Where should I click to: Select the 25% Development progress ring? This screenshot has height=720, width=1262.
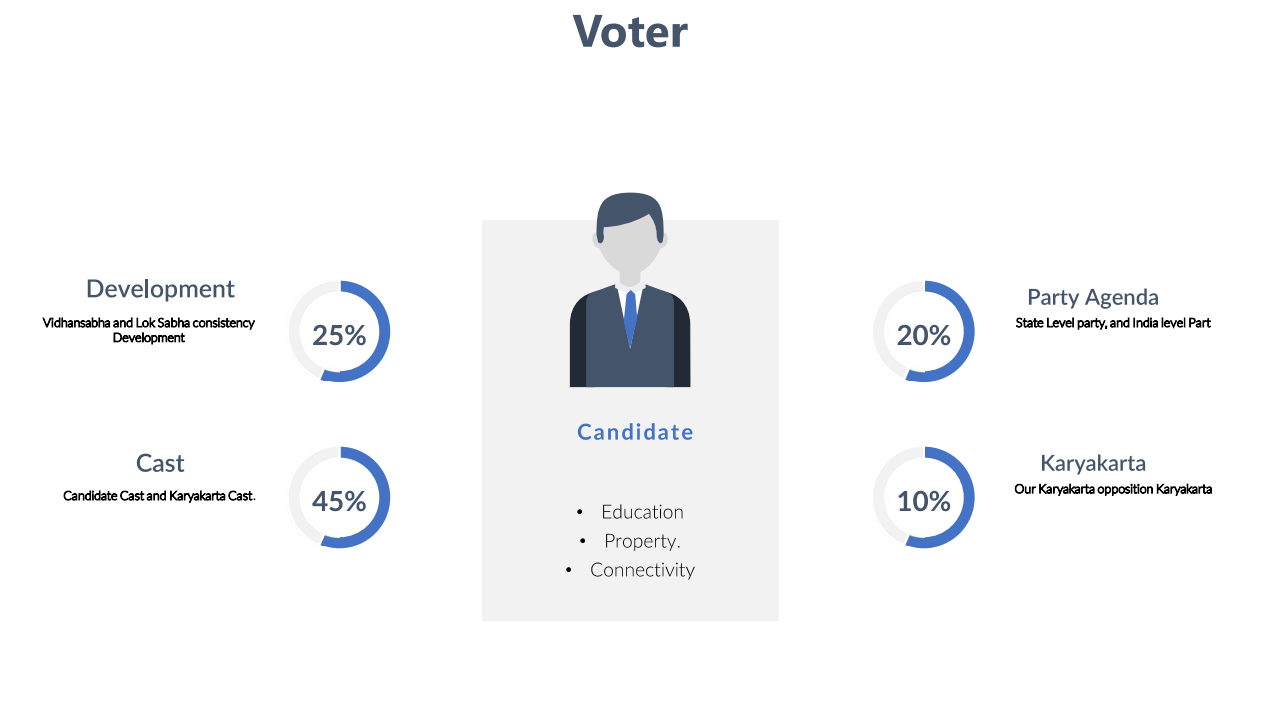tap(339, 331)
